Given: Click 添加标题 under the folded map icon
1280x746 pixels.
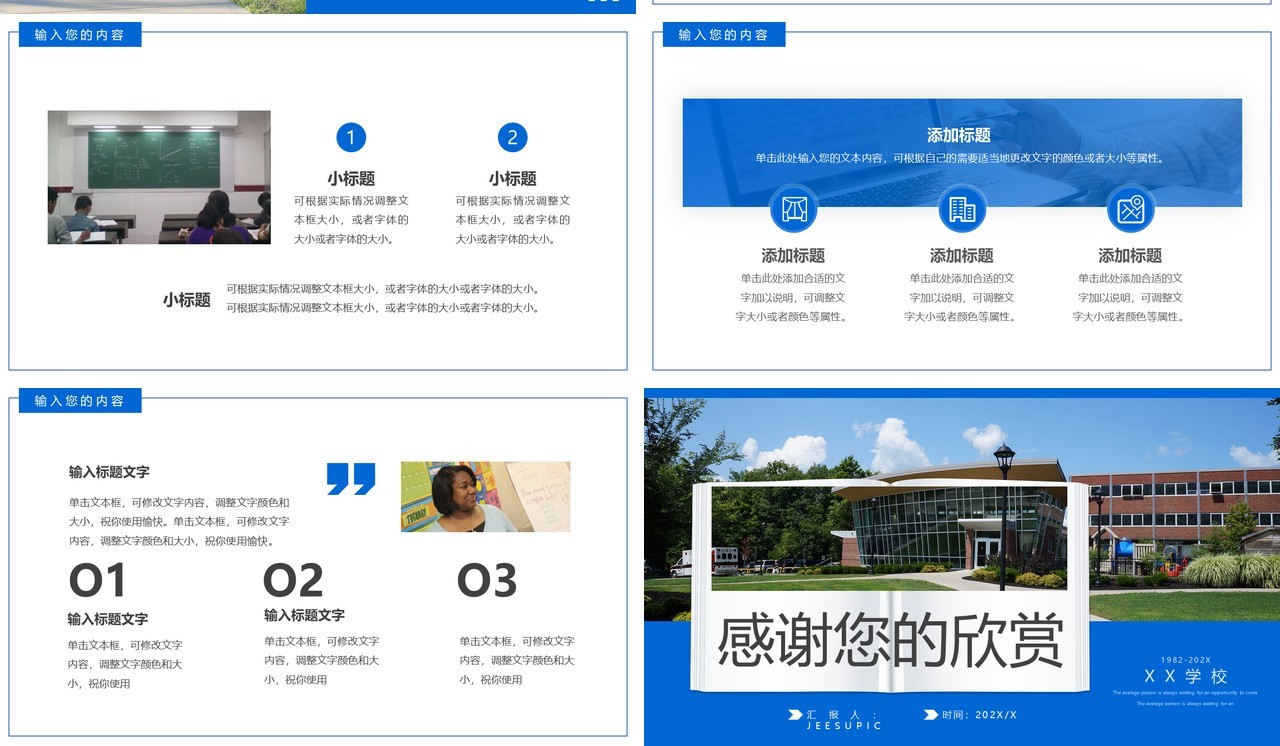Looking at the screenshot, I should (x=793, y=256).
